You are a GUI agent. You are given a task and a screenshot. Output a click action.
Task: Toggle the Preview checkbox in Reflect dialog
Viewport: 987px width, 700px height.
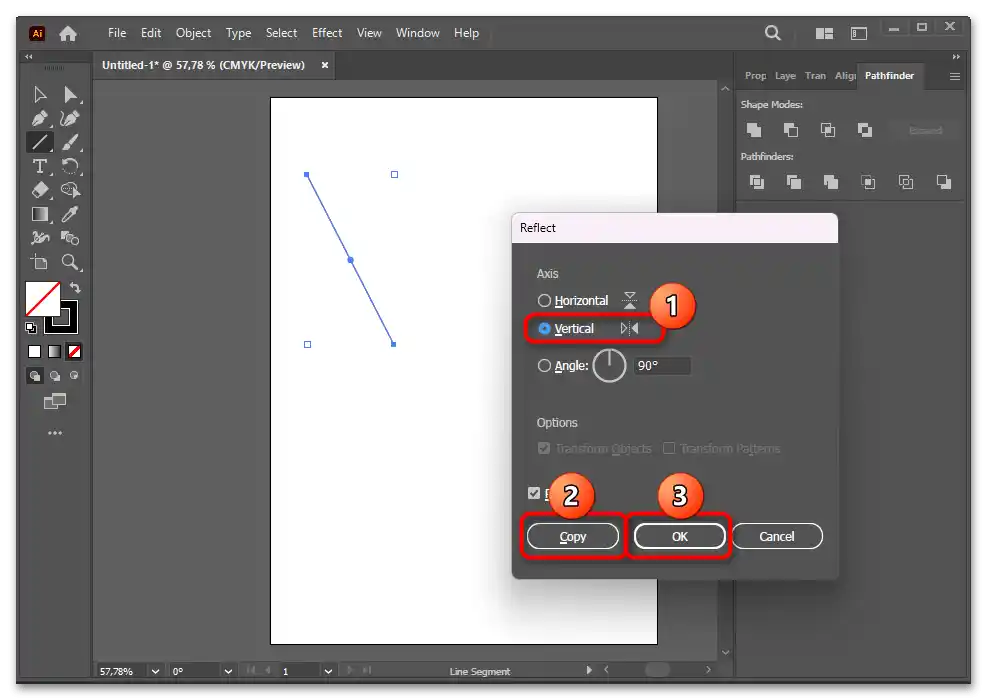[x=534, y=493]
